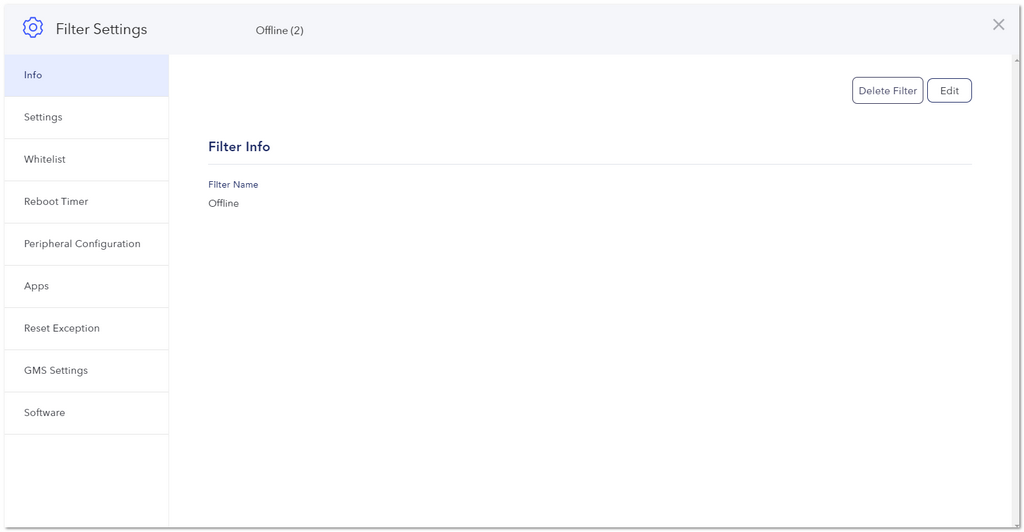This screenshot has height=532, width=1024.
Task: Click the Filter Settings gear icon
Action: (x=33, y=27)
